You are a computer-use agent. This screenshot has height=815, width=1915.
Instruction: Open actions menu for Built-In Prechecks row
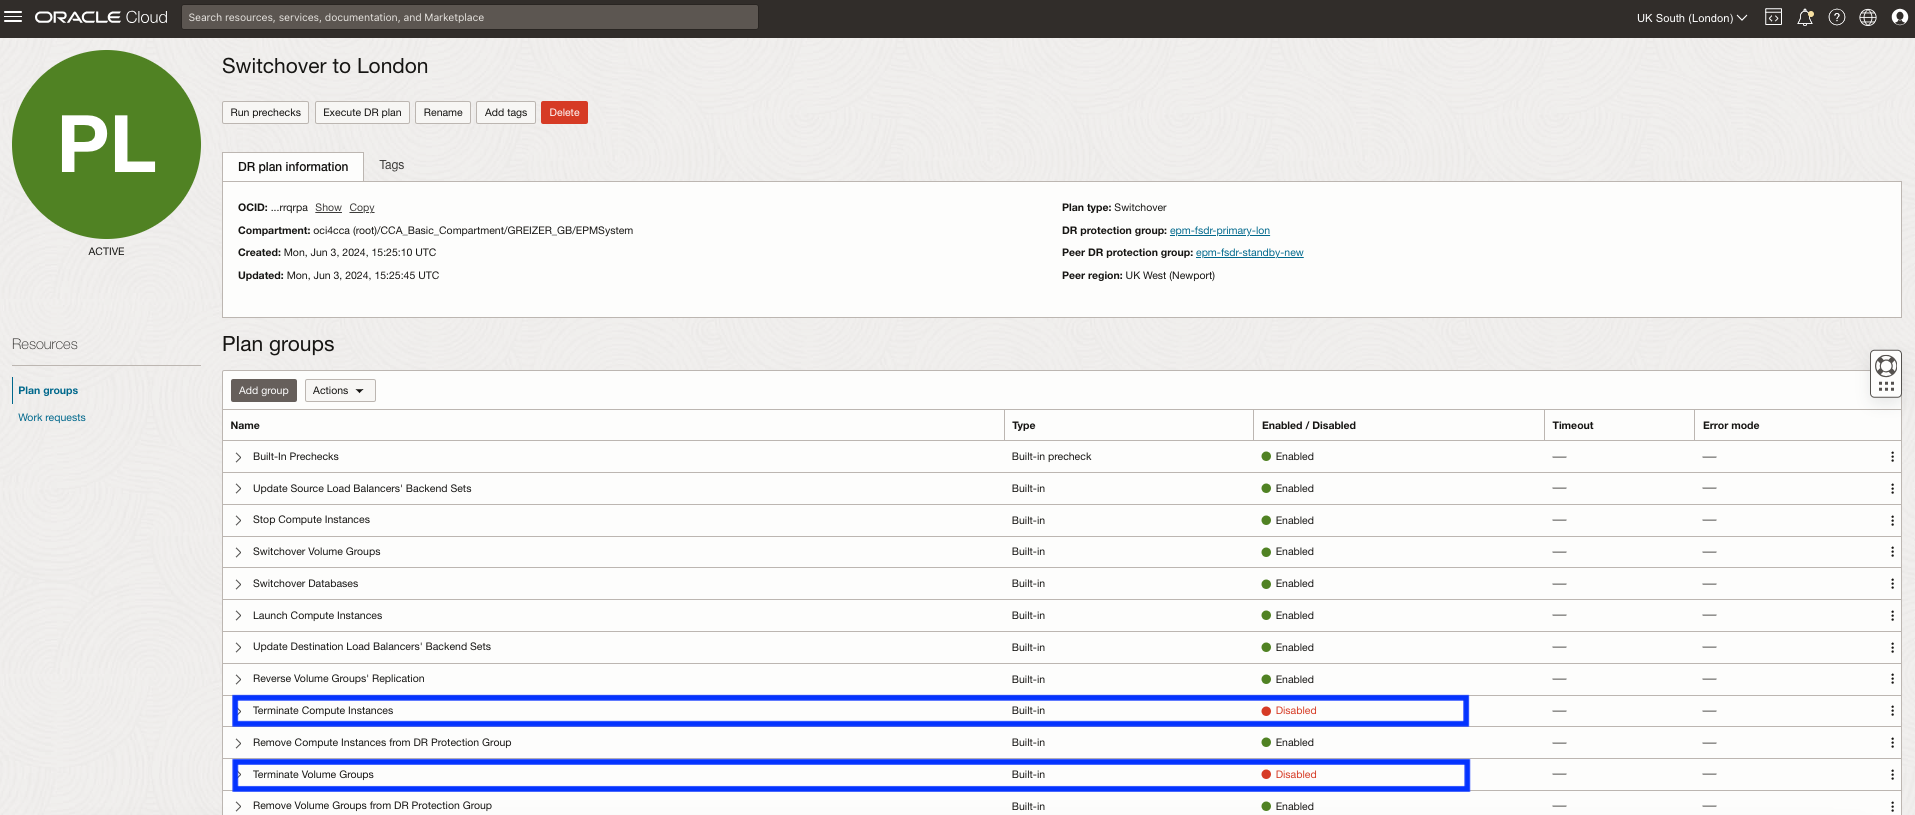[1892, 457]
